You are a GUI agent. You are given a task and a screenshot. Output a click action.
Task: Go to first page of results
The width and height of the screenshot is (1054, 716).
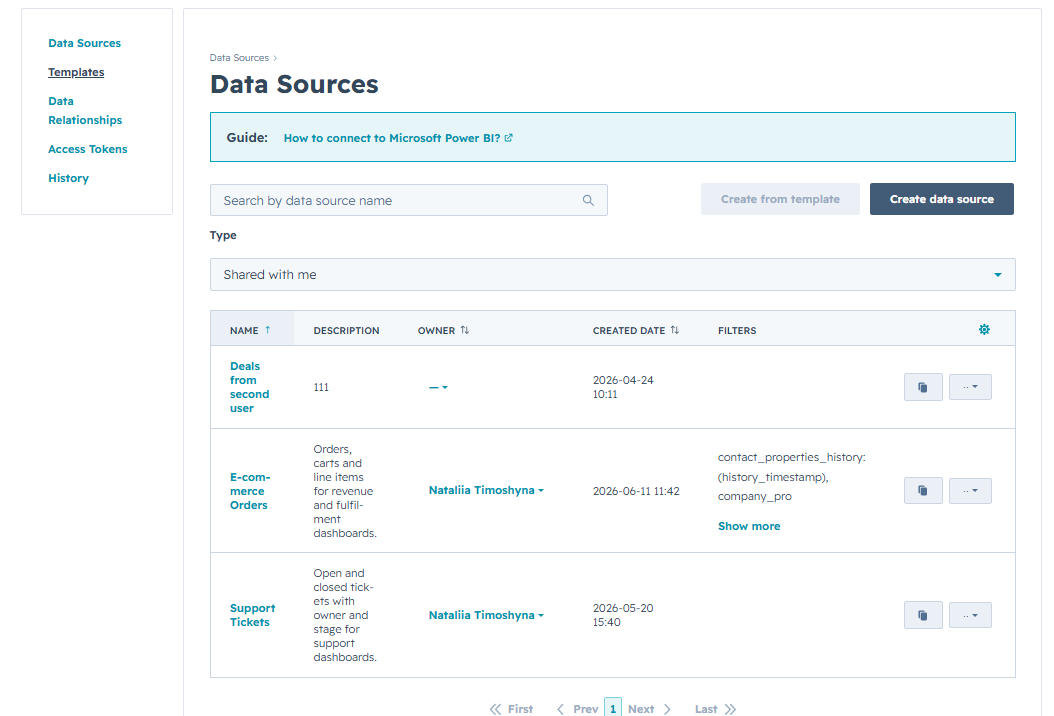(x=511, y=709)
